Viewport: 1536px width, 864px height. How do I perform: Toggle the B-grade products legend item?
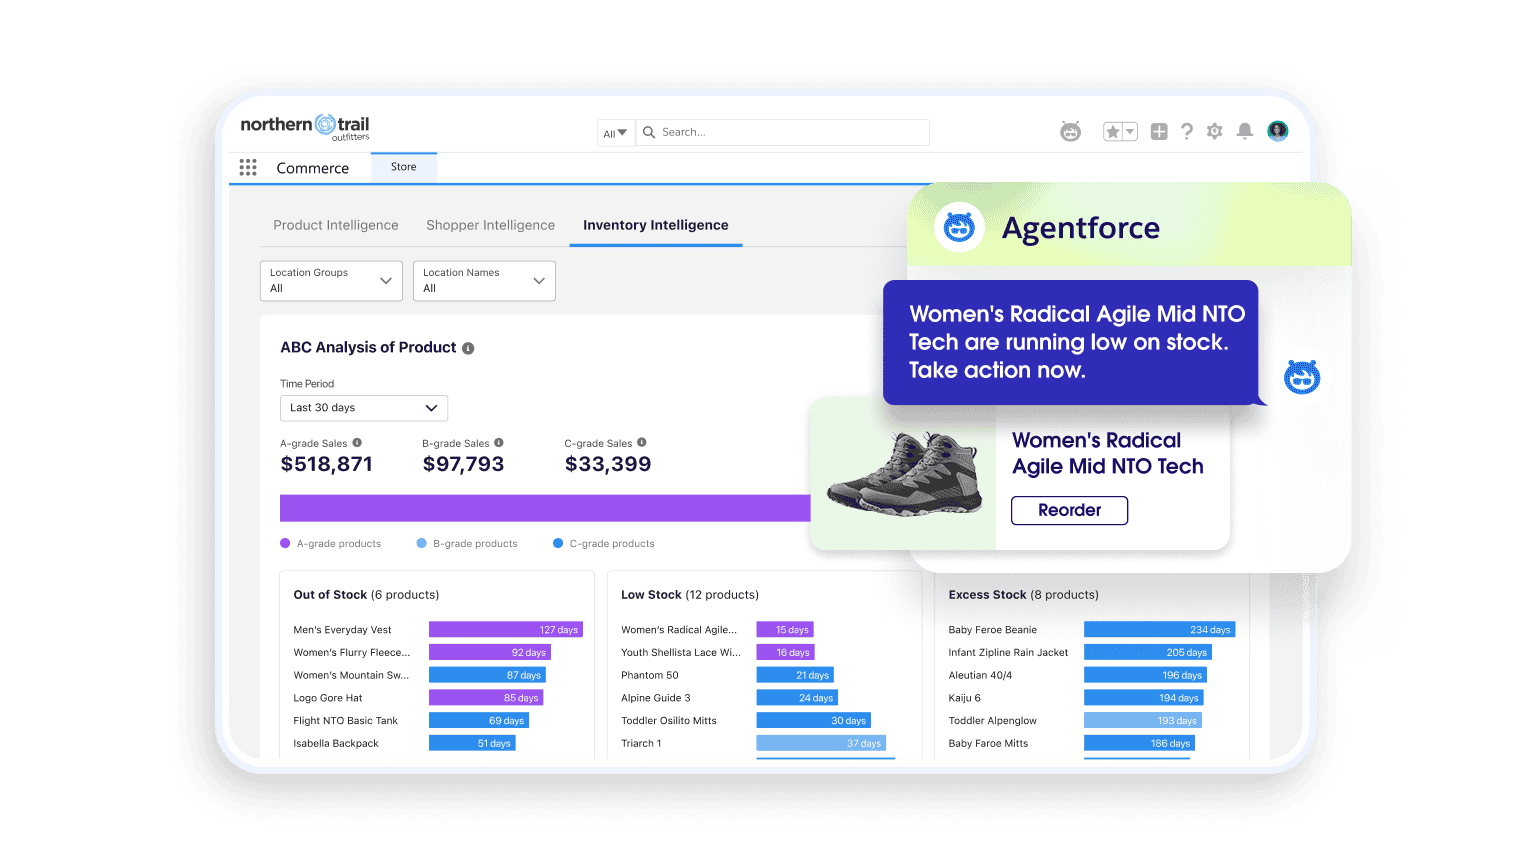coord(466,543)
